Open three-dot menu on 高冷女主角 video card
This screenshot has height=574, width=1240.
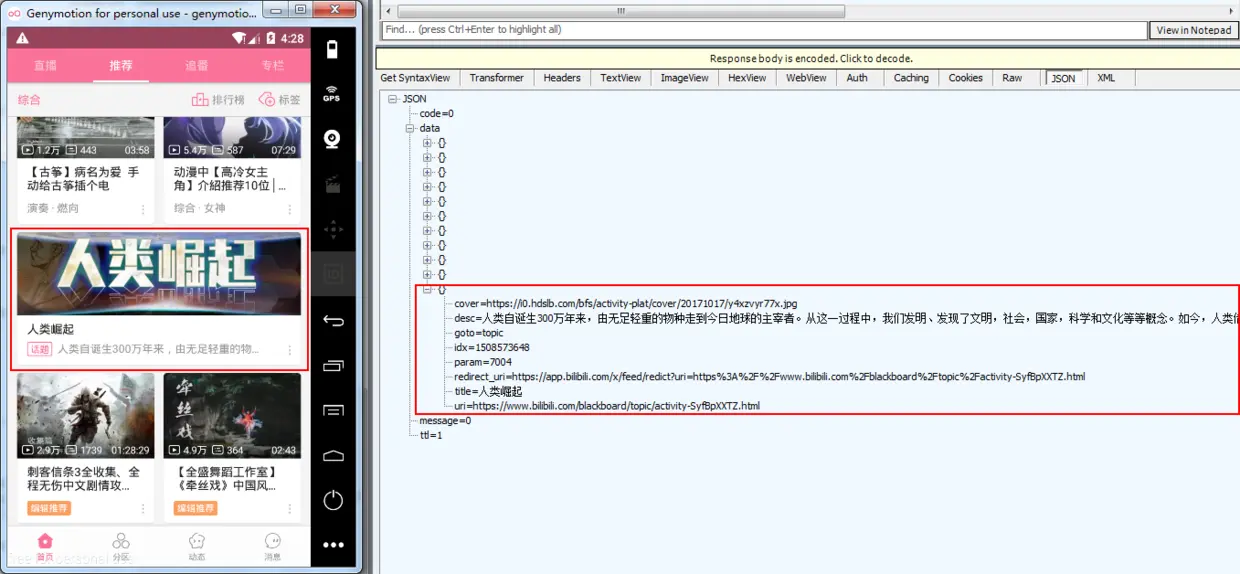coord(289,209)
